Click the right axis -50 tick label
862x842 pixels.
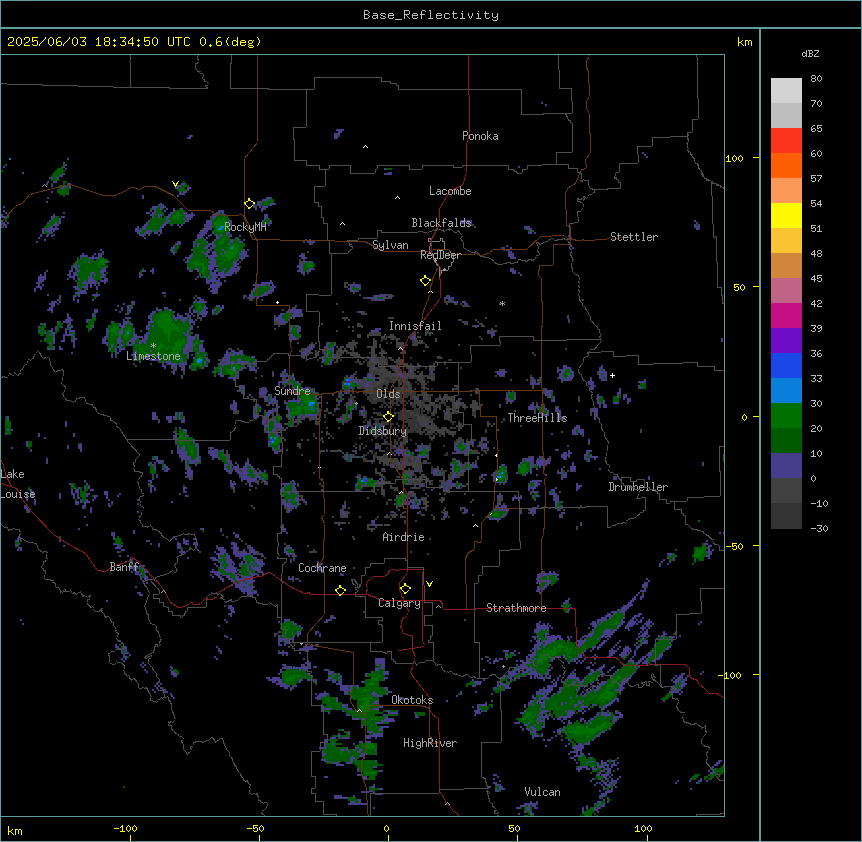coord(734,546)
